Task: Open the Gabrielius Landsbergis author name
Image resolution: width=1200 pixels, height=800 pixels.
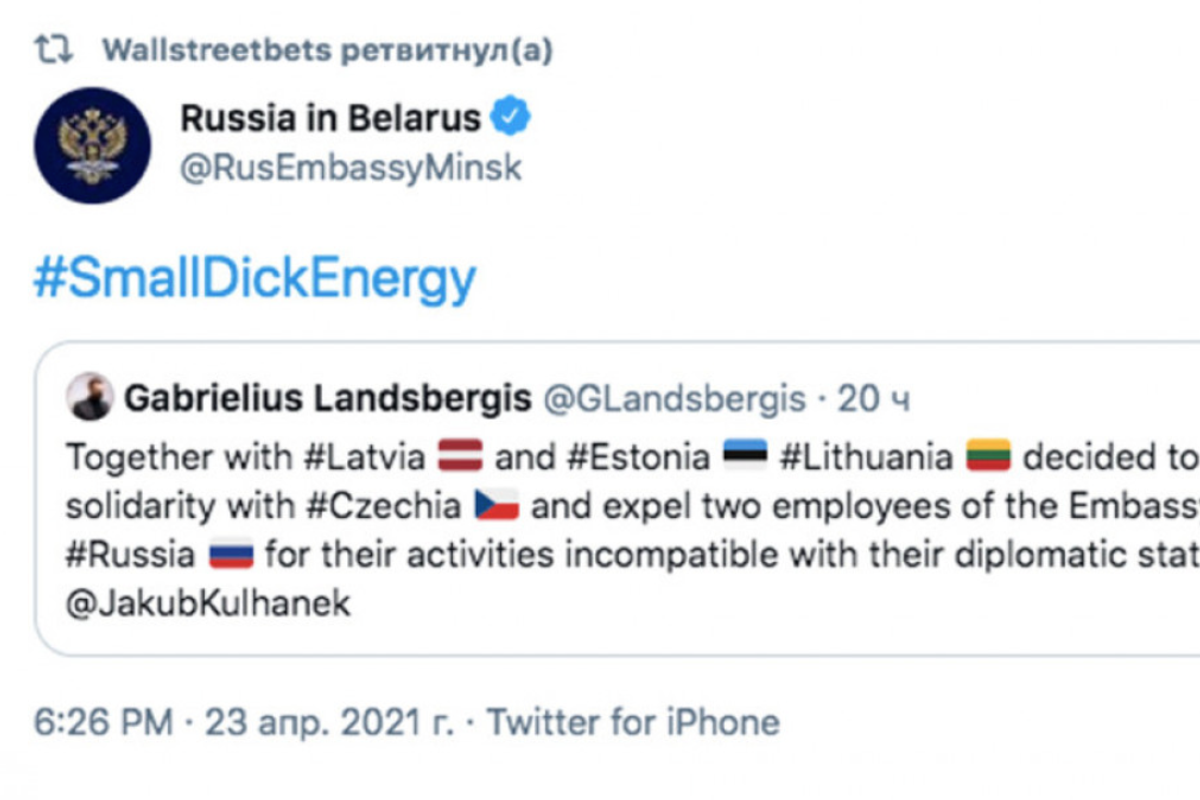Action: (x=328, y=400)
